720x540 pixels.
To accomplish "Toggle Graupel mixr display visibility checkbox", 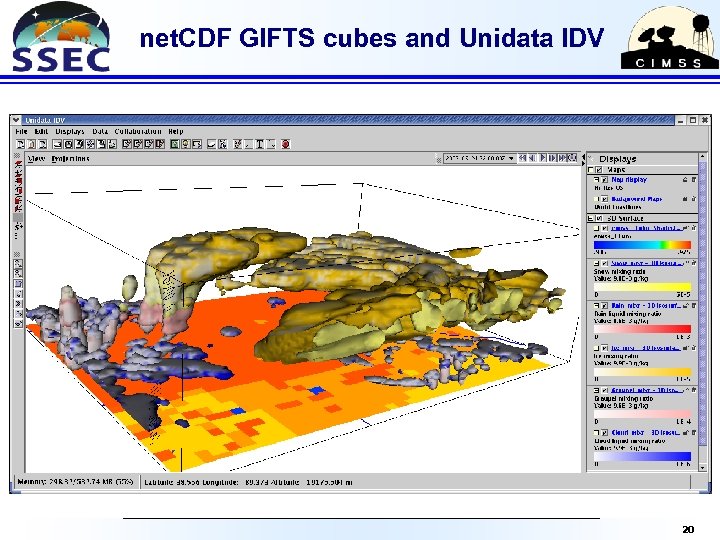I will 605,390.
